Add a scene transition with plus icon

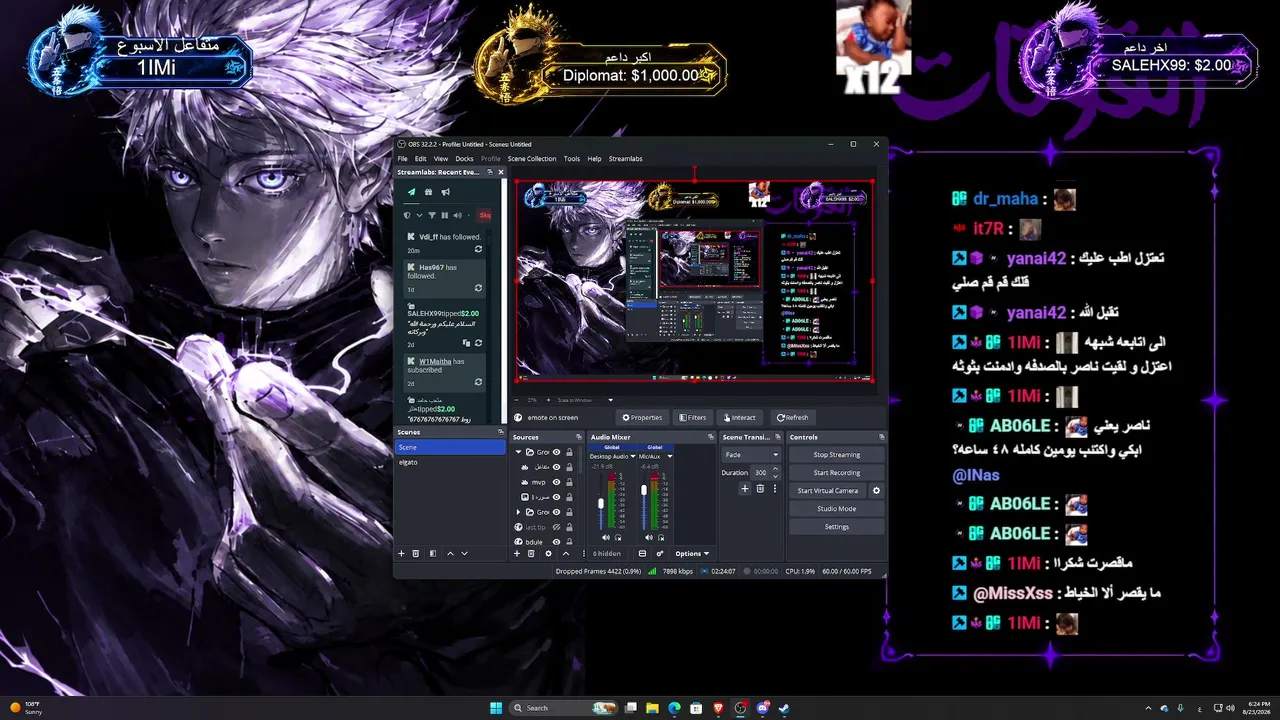coord(745,489)
